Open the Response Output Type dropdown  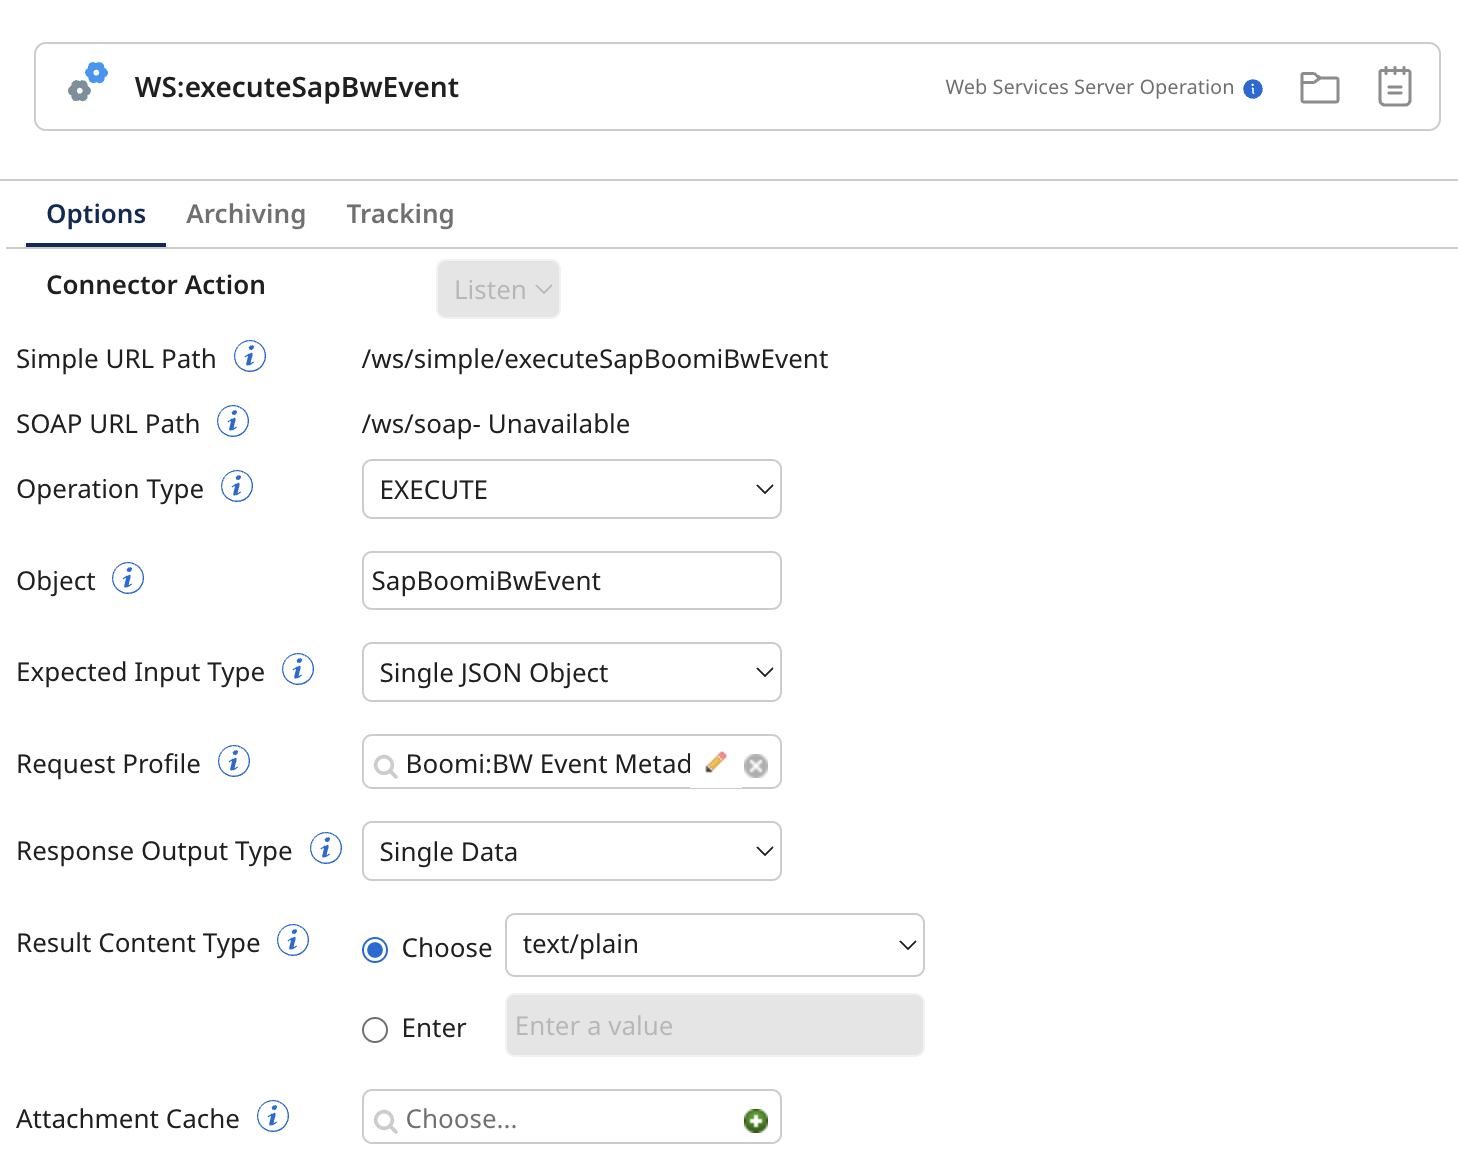pyautogui.click(x=571, y=851)
